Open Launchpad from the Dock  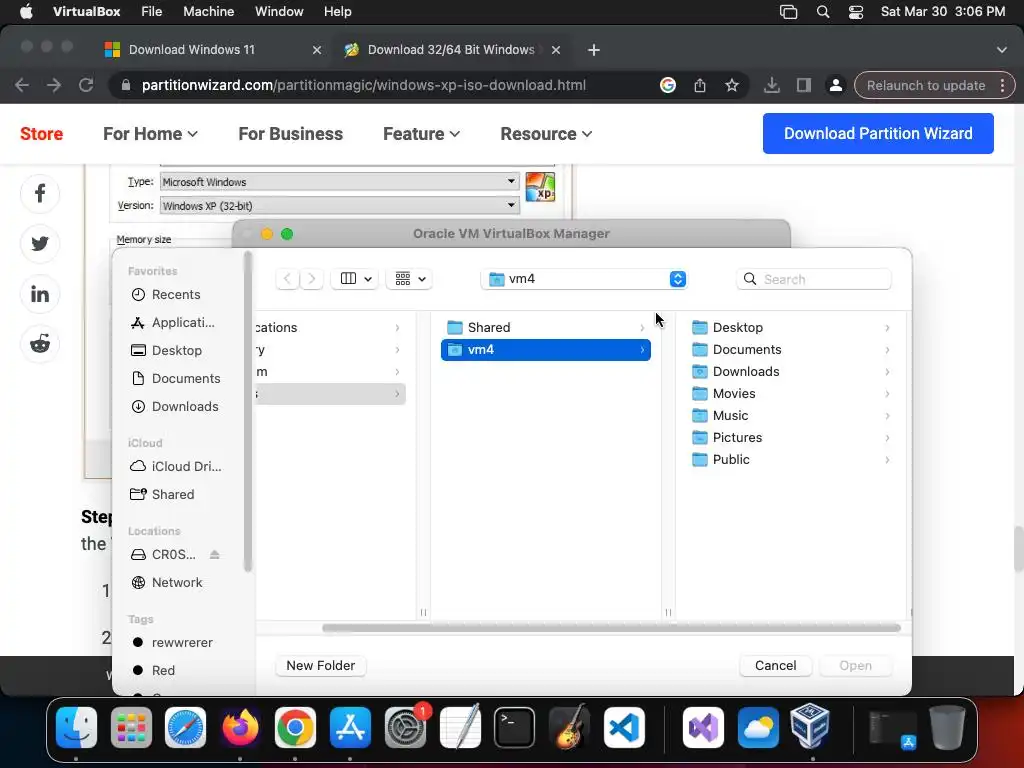131,727
